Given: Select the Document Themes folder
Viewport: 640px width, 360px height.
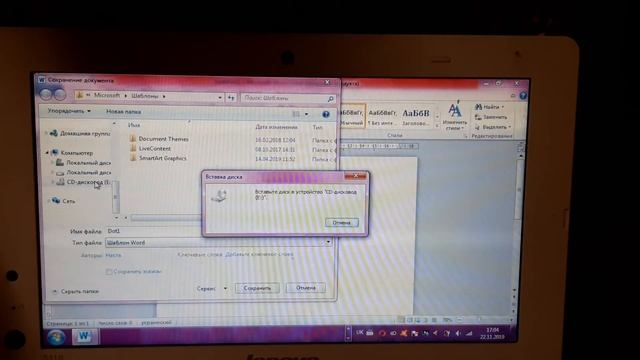Looking at the screenshot, I should tap(163, 139).
